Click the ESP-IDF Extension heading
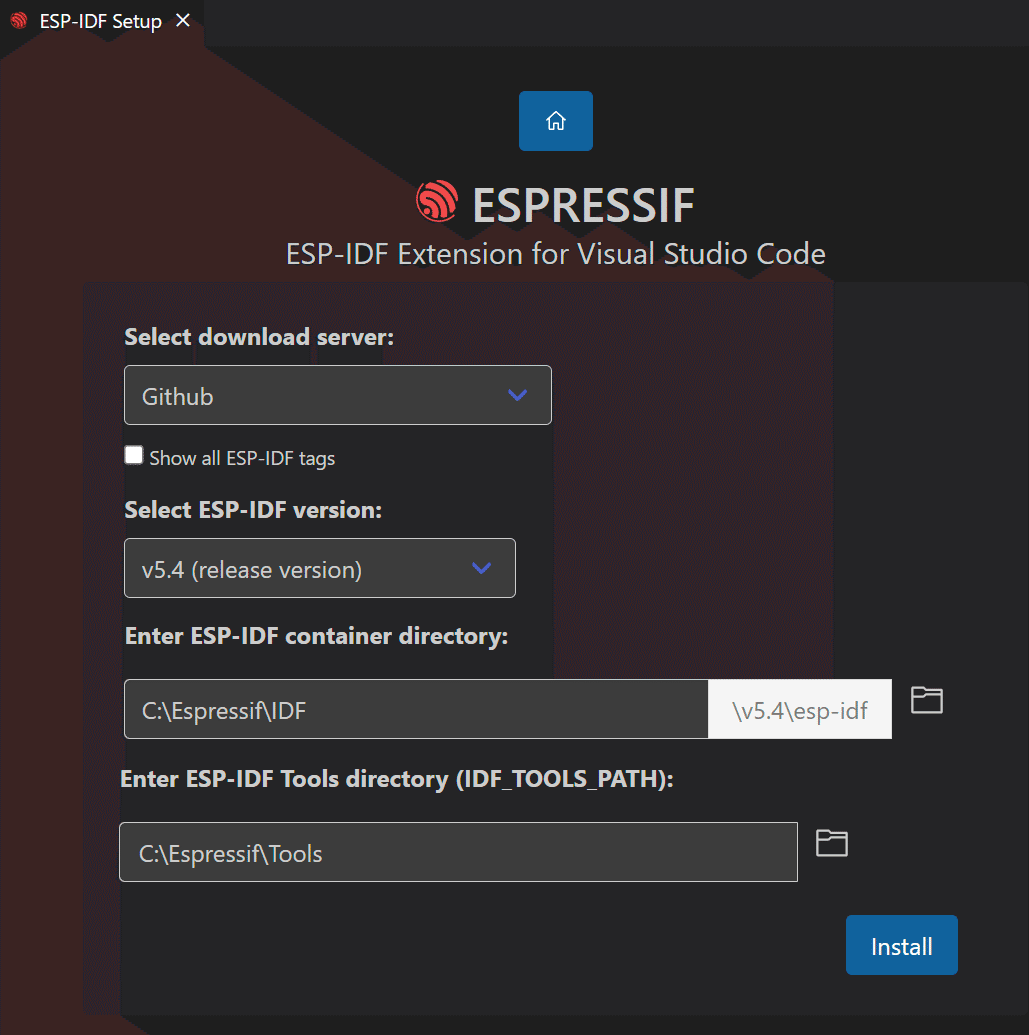 tap(556, 254)
